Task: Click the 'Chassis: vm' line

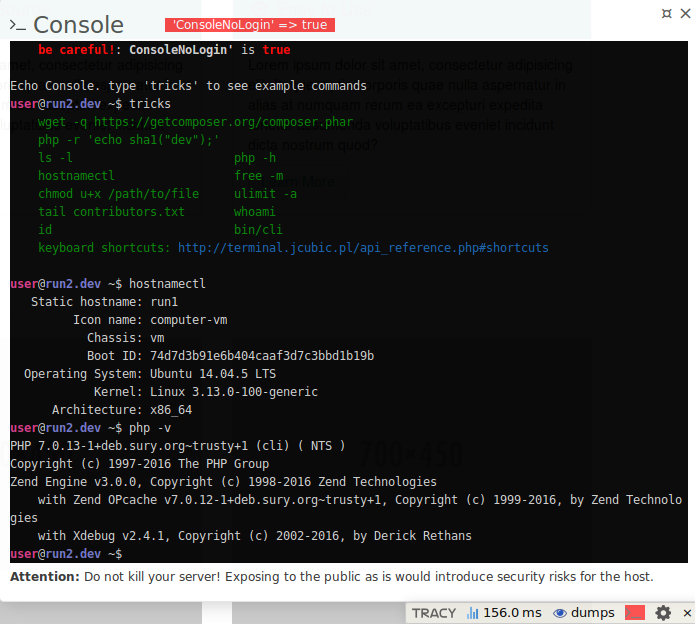Action: point(126,338)
